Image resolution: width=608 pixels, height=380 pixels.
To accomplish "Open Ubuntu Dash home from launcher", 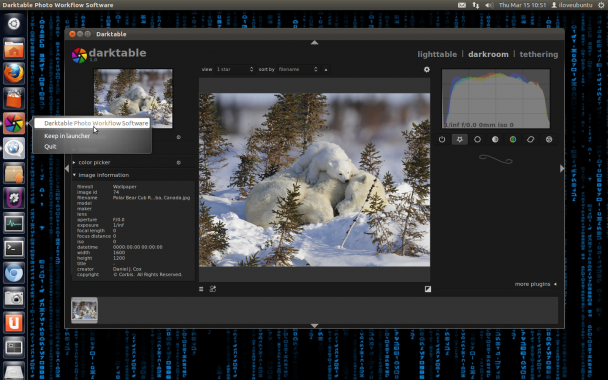I will [x=14, y=24].
